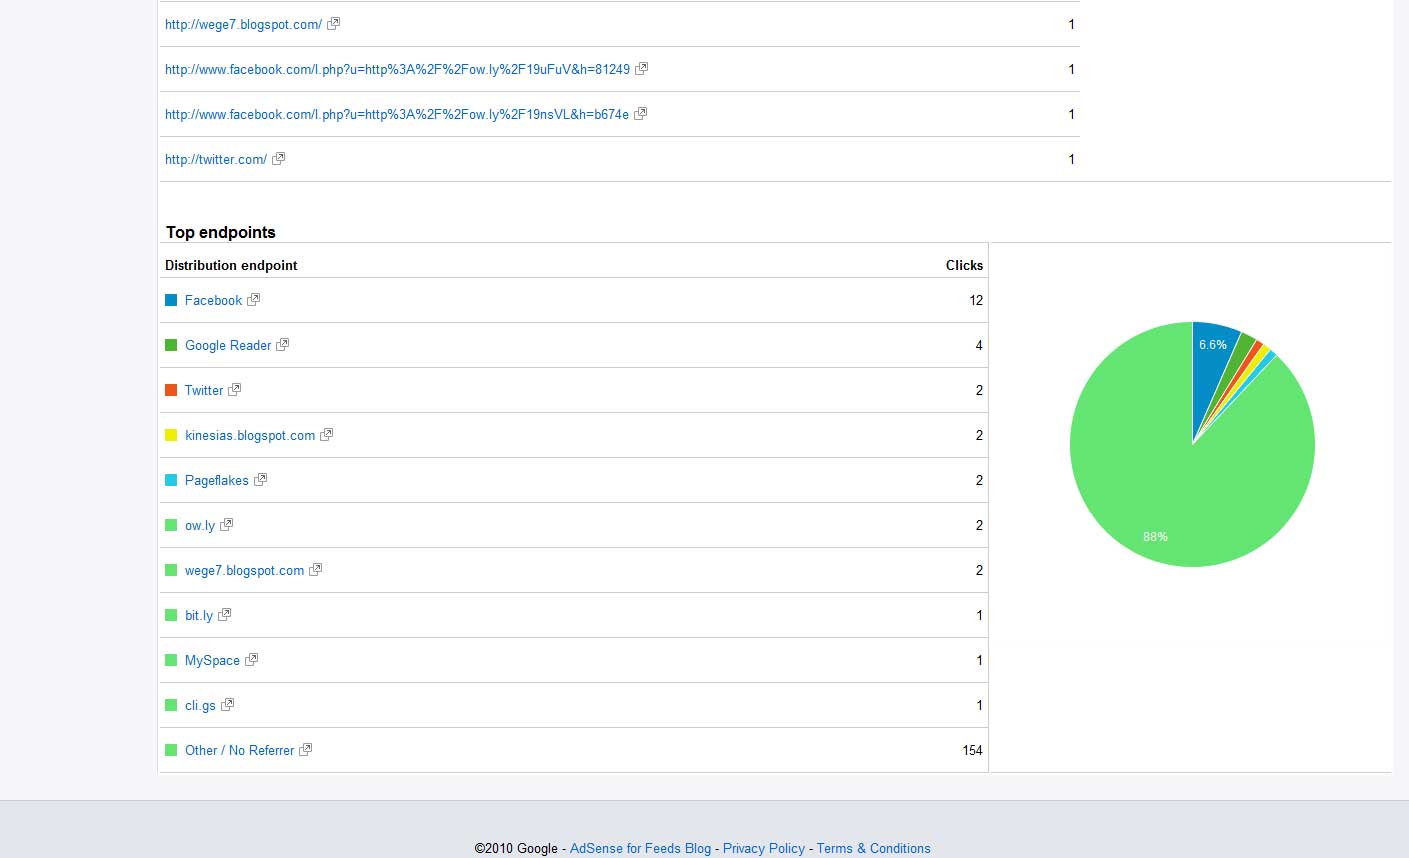Viewport: 1409px width, 858px height.
Task: Click the external-link icon beside ow.ly
Action: [225, 525]
